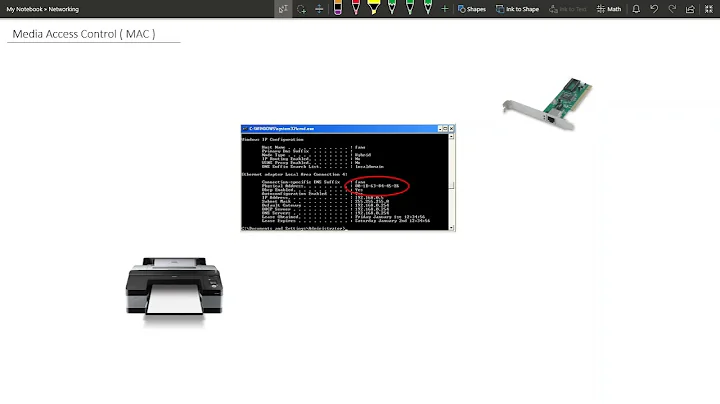Viewport: 720px width, 404px height.
Task: Pick the eraser with purple tip
Action: click(338, 8)
